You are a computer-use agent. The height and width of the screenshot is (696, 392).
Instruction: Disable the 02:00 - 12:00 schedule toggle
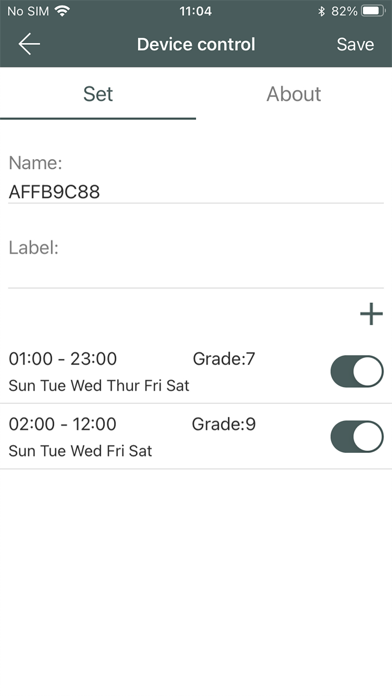click(357, 437)
